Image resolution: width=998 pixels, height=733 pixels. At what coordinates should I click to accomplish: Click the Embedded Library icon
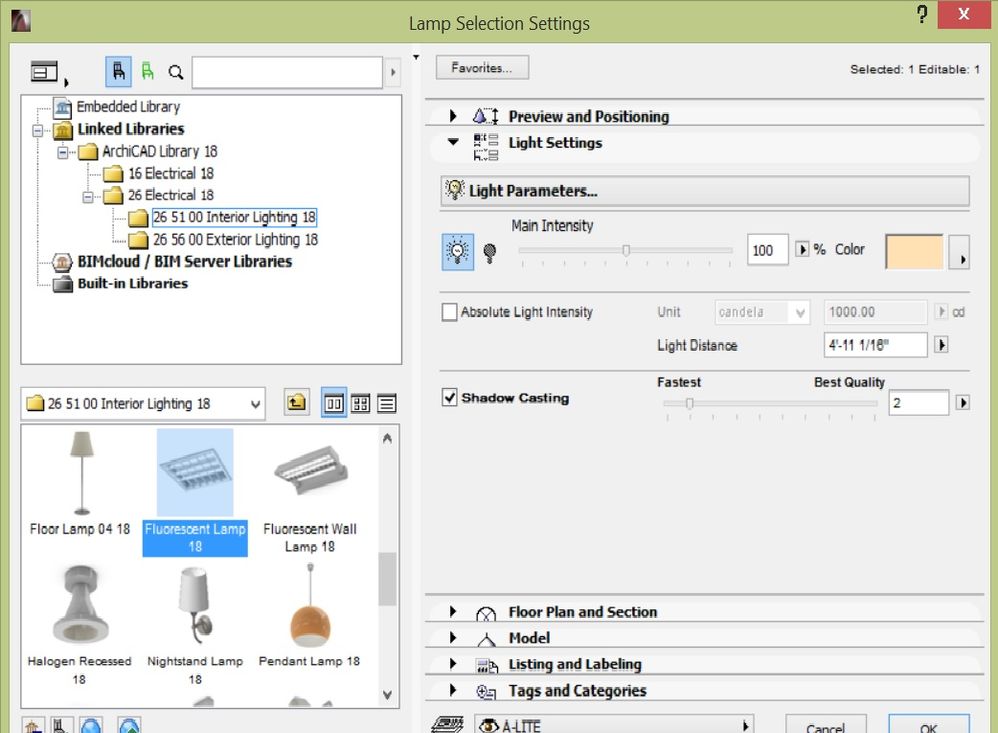pyautogui.click(x=62, y=107)
